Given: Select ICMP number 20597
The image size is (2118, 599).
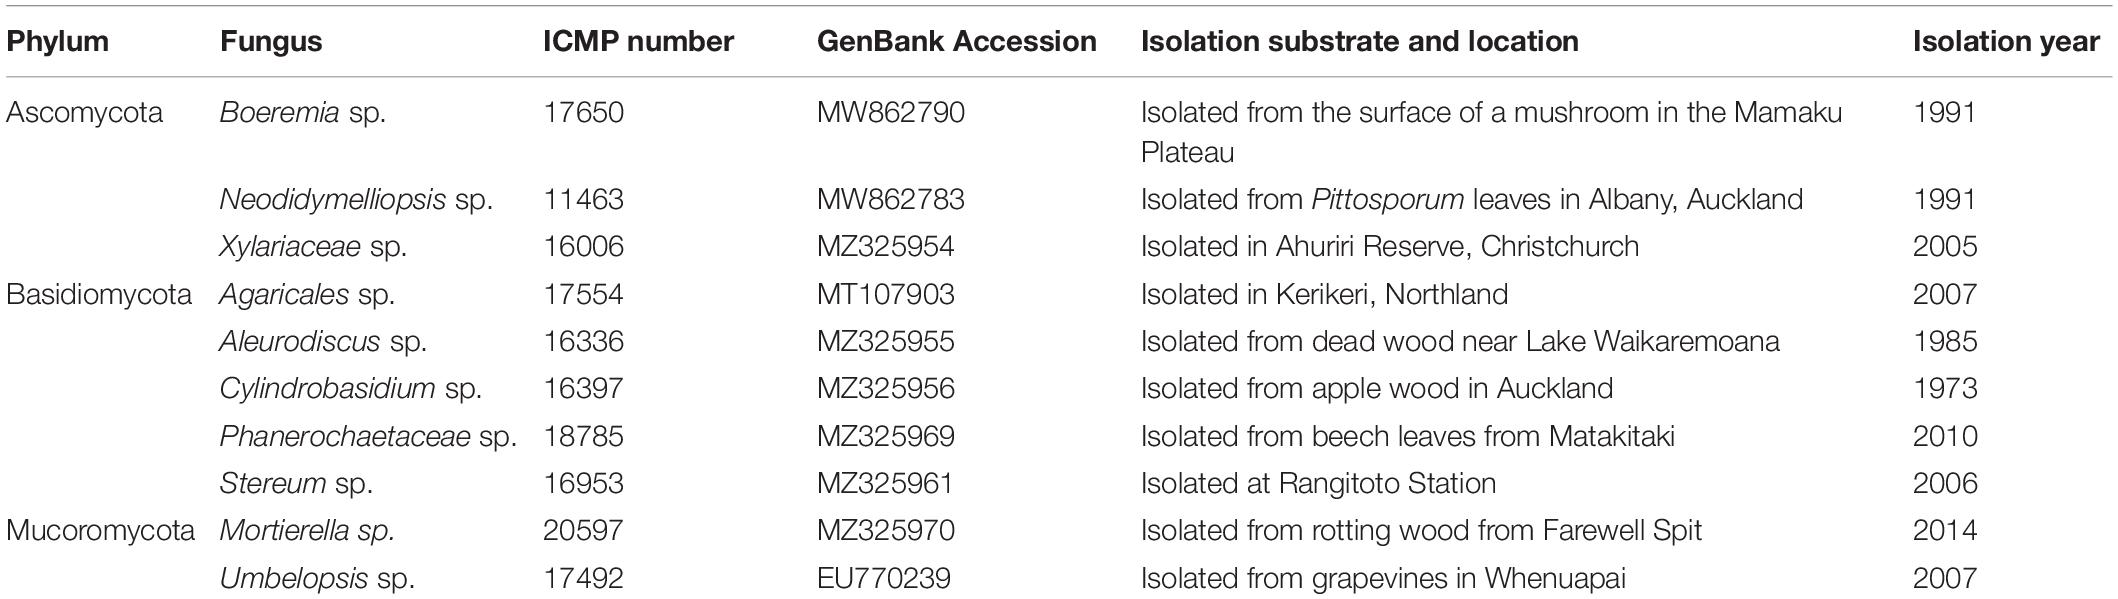Looking at the screenshot, I should (x=583, y=530).
